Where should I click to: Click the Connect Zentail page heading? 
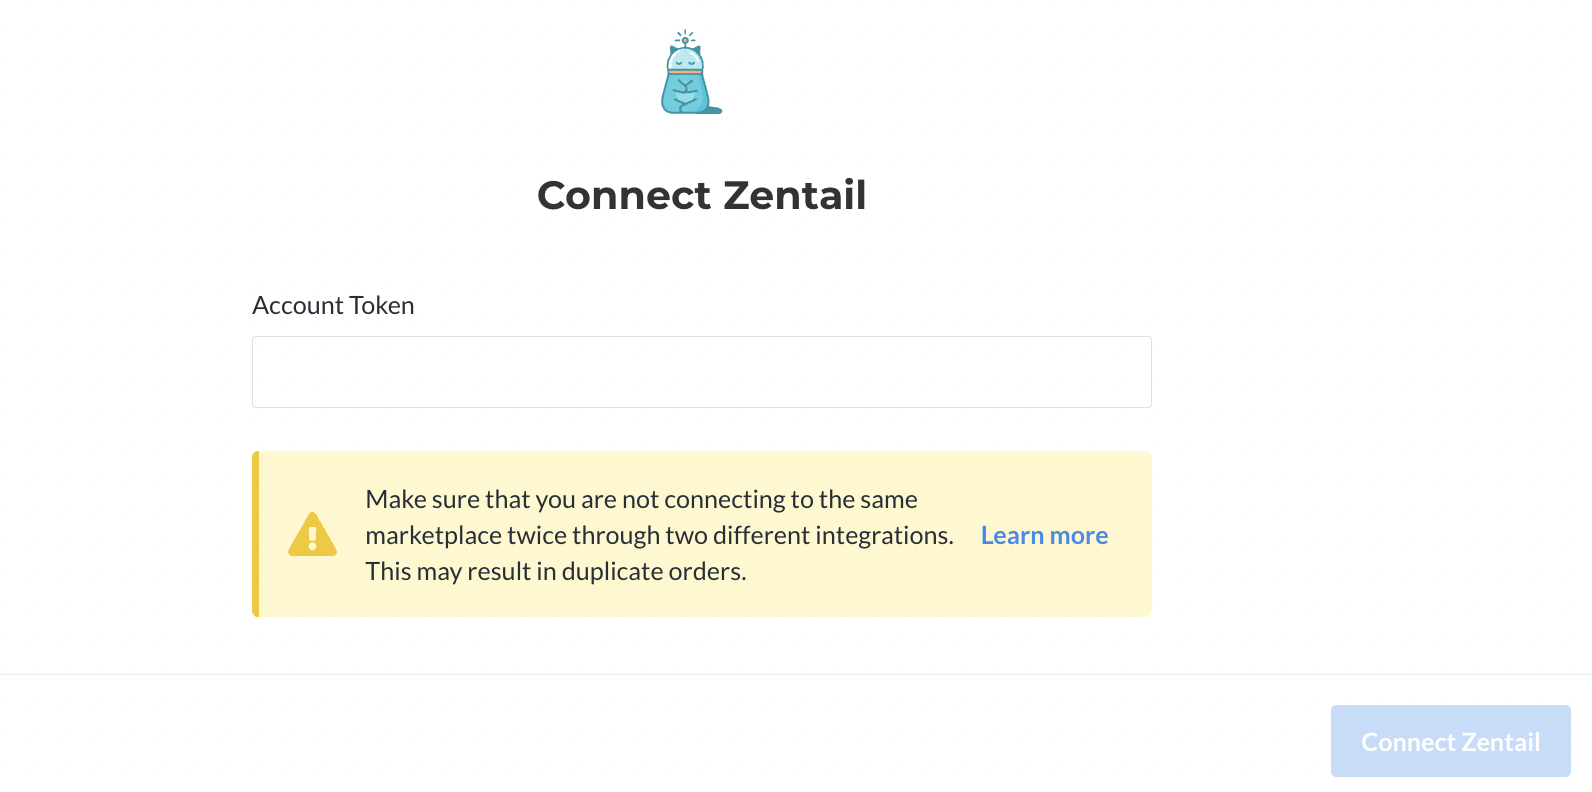702,195
